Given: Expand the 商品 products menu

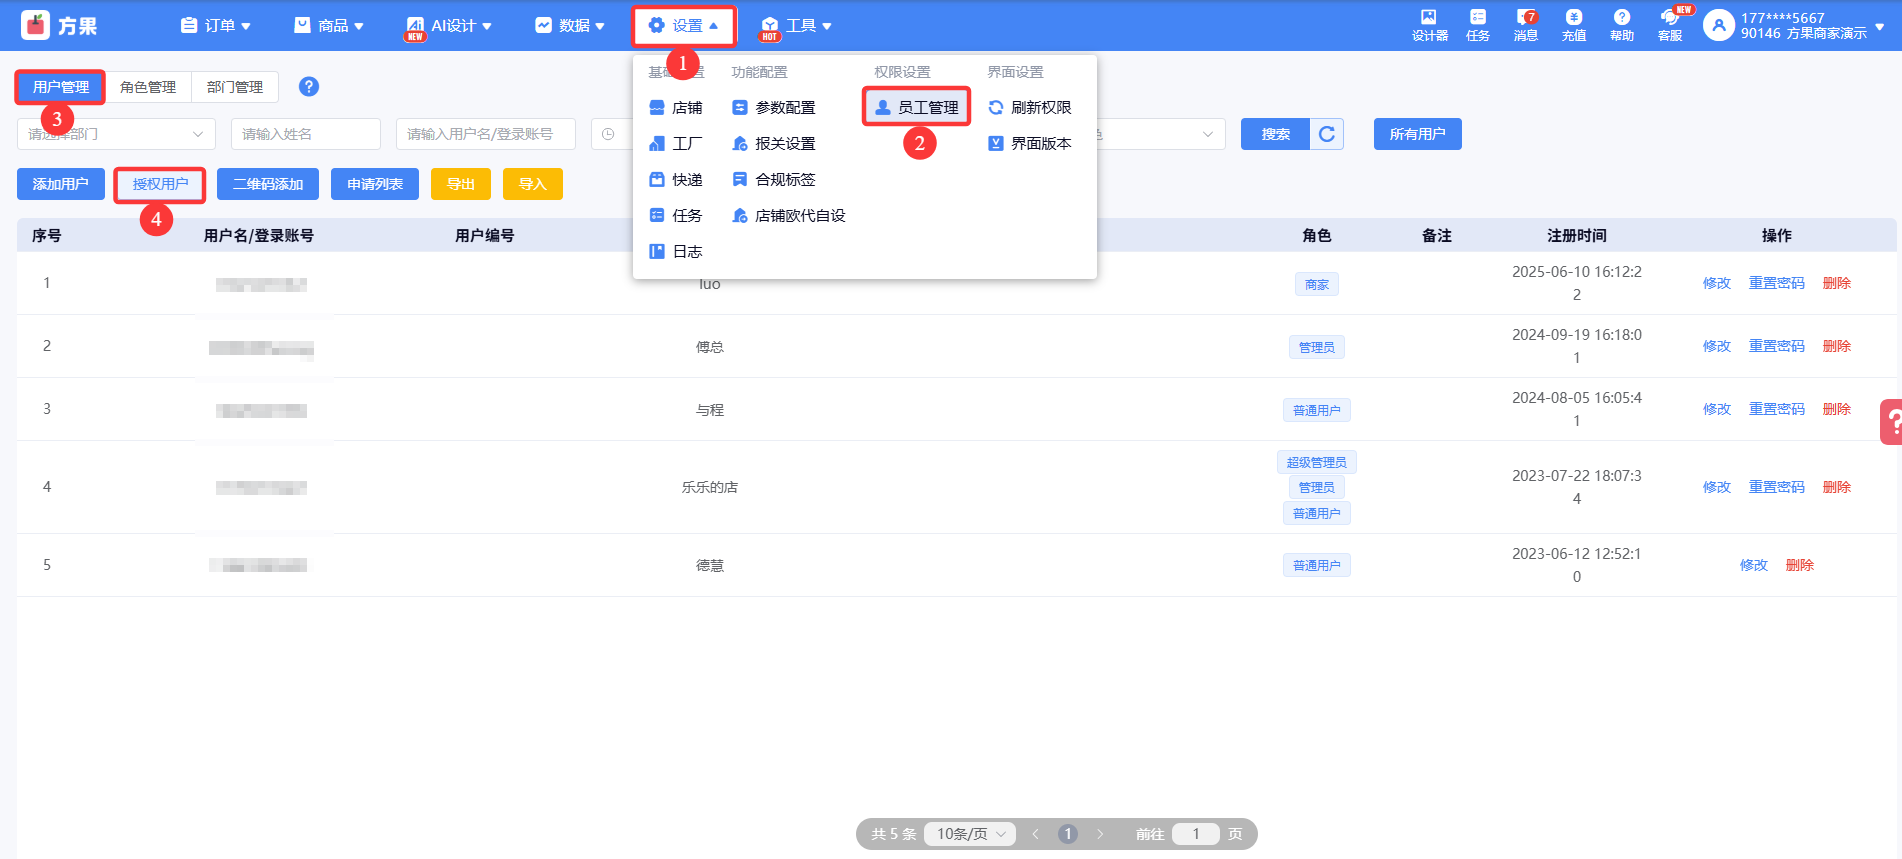Looking at the screenshot, I should pyautogui.click(x=329, y=26).
